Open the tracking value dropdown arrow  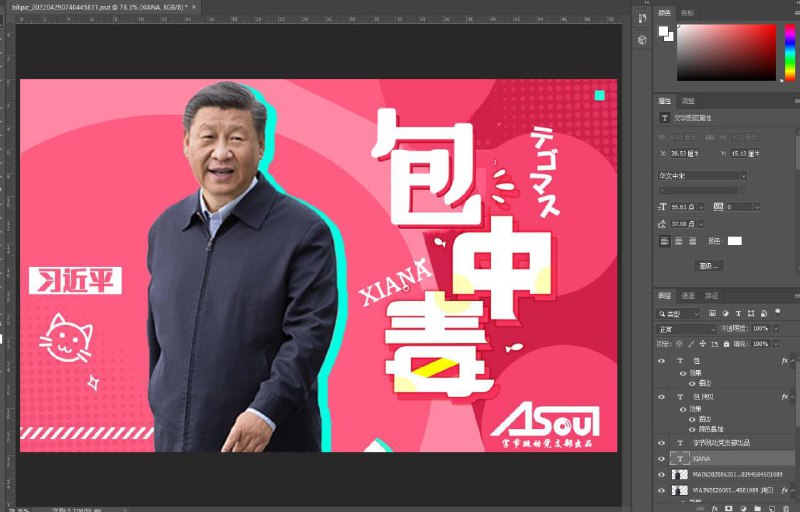click(x=757, y=207)
